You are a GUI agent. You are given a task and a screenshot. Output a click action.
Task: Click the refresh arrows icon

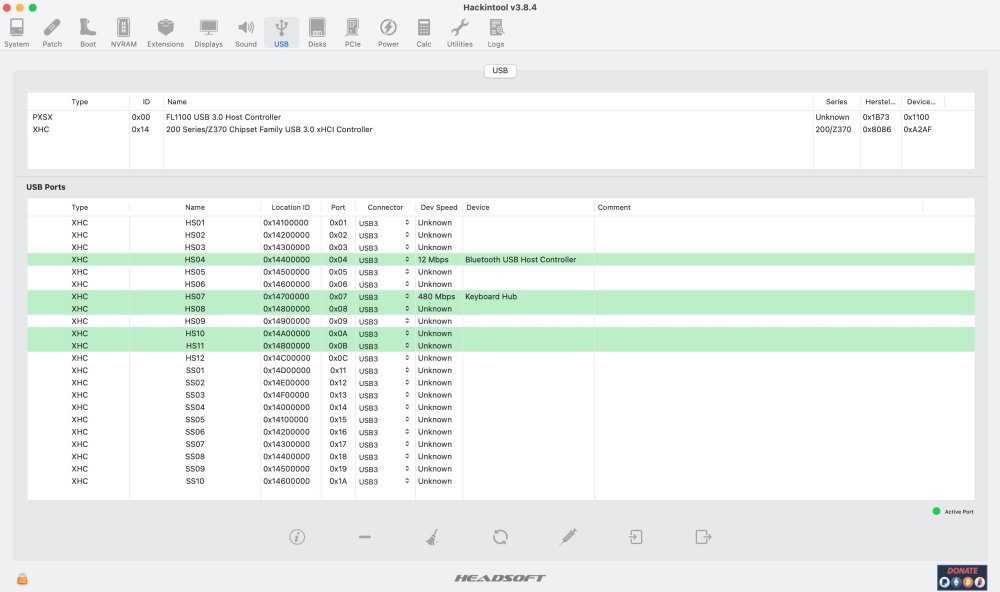[500, 537]
